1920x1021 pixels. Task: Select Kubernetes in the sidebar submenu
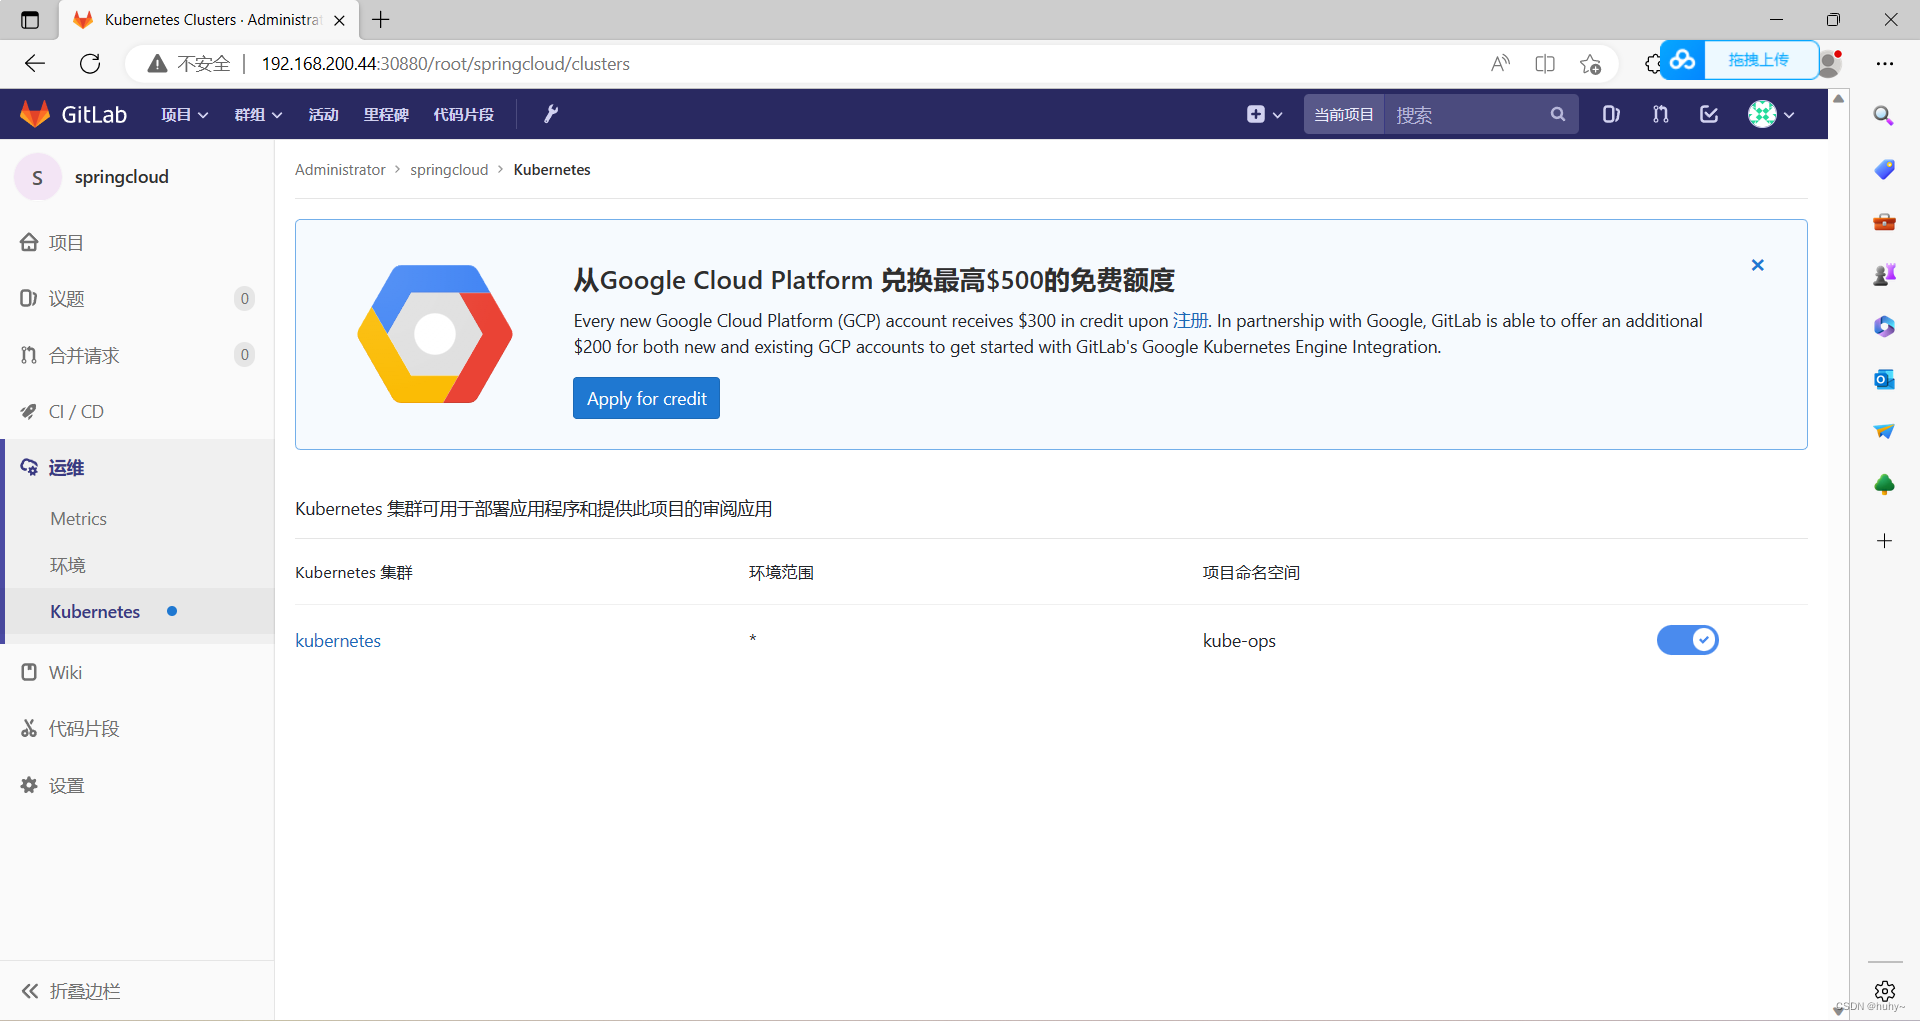(95, 612)
